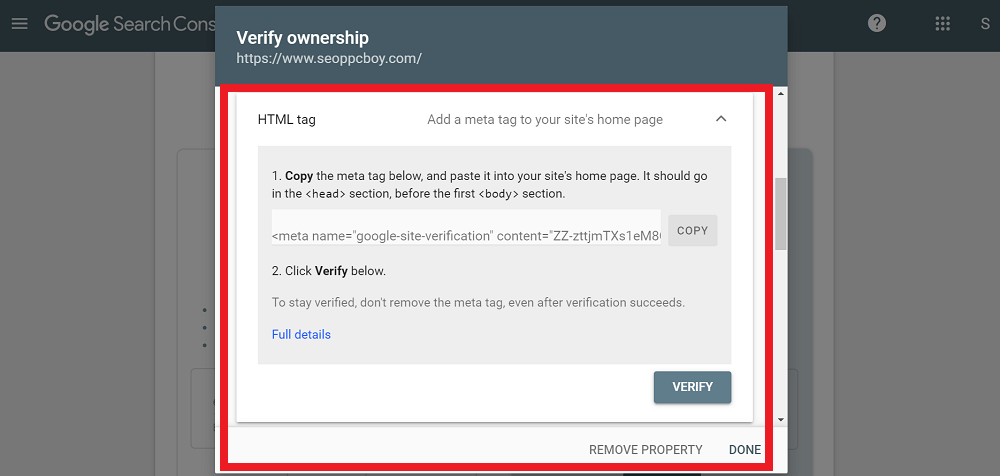Click REMOVE PROPERTY in the dialog footer

(645, 450)
